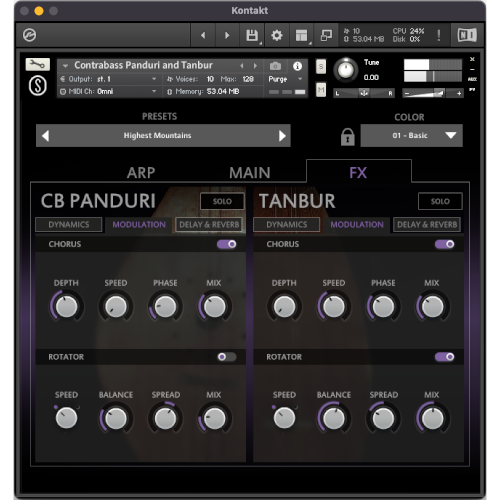Open the MIDI Ch Omni dropdown
Screen dimensions: 500x500
click(109, 91)
